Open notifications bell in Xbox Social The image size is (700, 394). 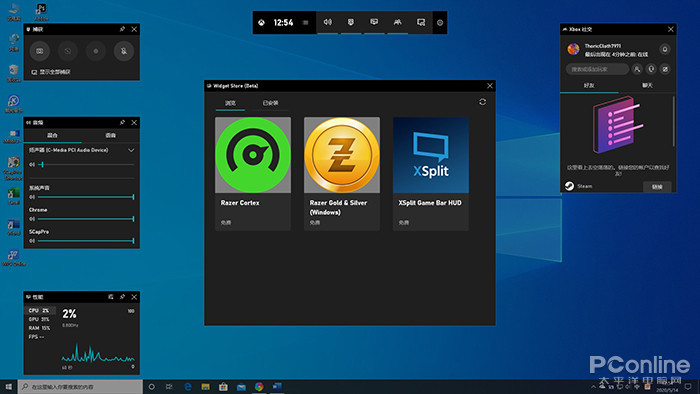tap(665, 50)
